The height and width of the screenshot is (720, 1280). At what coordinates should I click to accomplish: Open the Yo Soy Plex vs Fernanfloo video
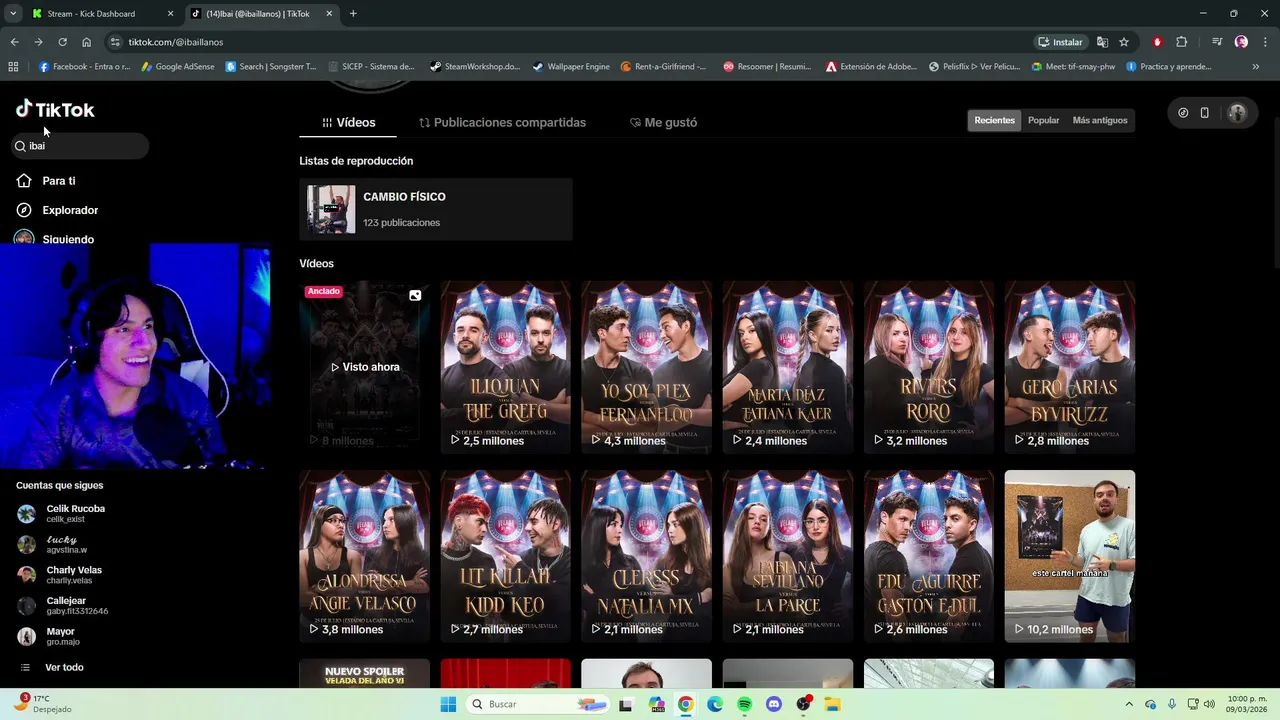click(x=647, y=367)
